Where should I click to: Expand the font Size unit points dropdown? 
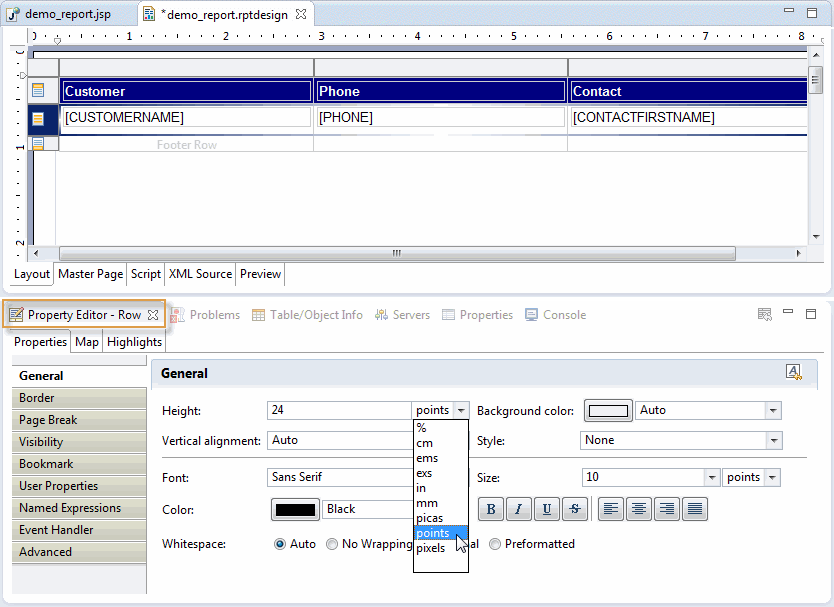(x=772, y=477)
